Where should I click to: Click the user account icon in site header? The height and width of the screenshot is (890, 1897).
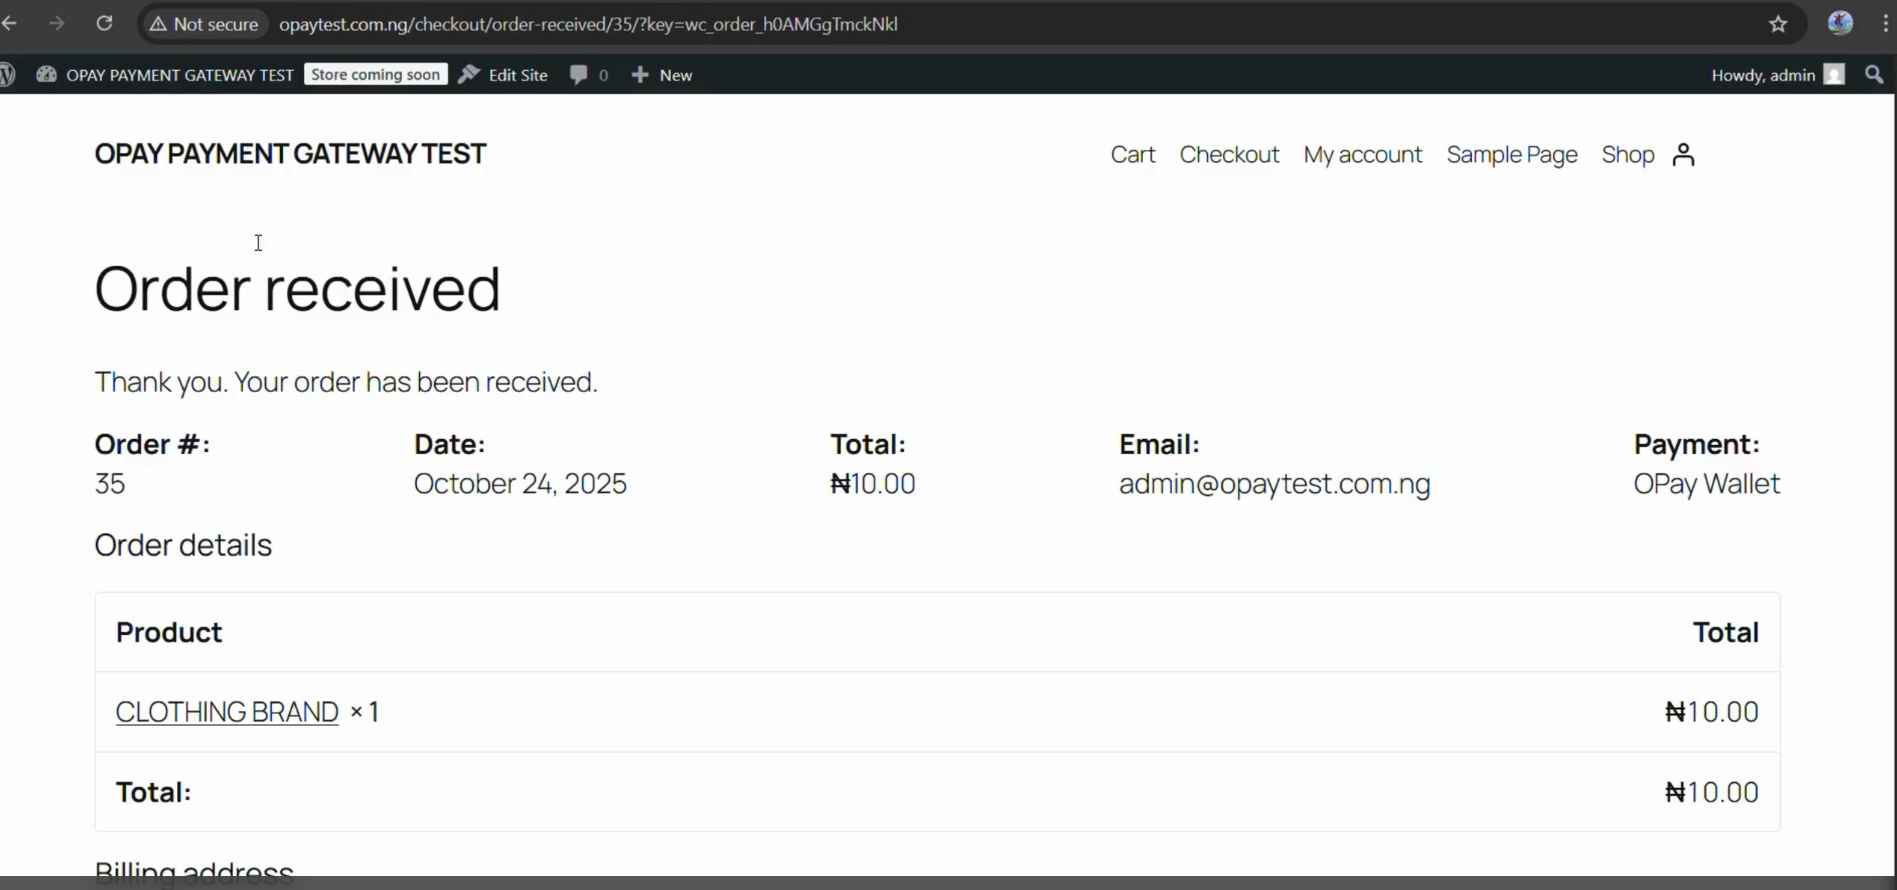(1683, 155)
